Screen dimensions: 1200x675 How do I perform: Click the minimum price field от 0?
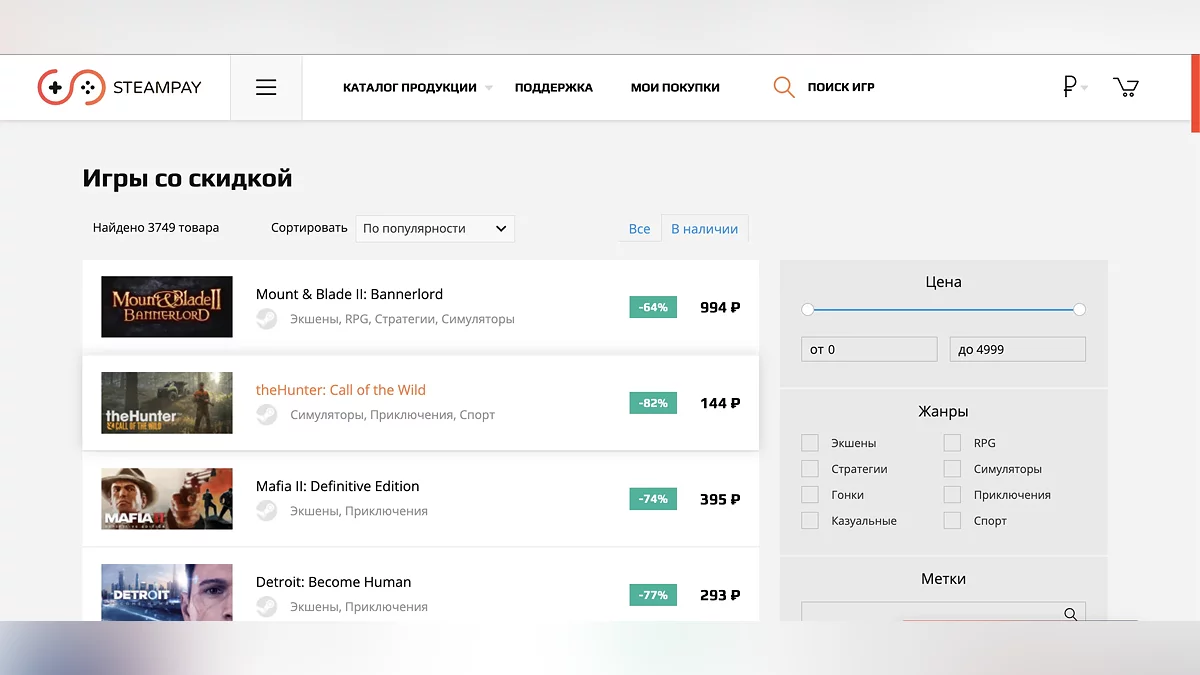tap(869, 349)
